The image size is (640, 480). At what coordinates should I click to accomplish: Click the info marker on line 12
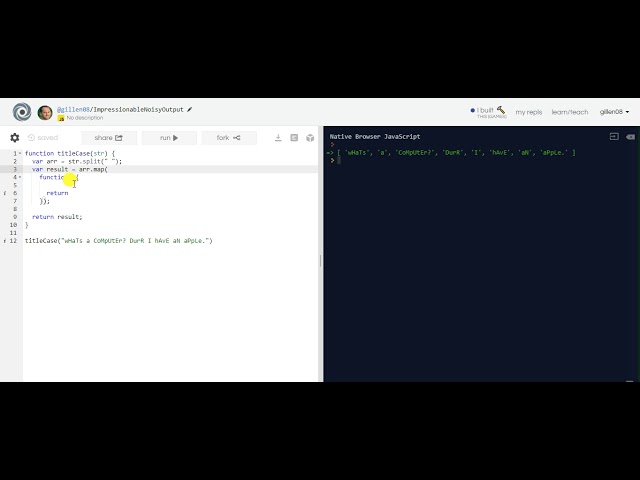pyautogui.click(x=4, y=241)
